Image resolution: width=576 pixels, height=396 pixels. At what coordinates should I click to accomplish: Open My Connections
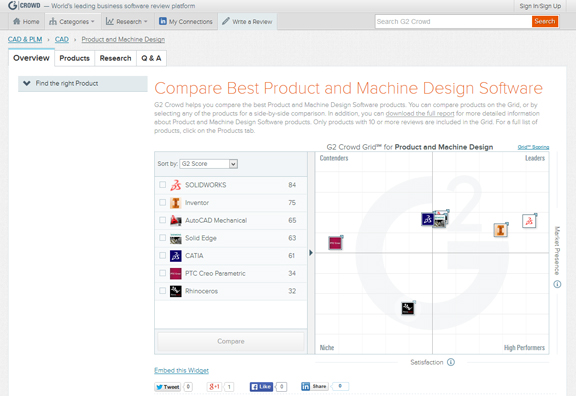[186, 22]
